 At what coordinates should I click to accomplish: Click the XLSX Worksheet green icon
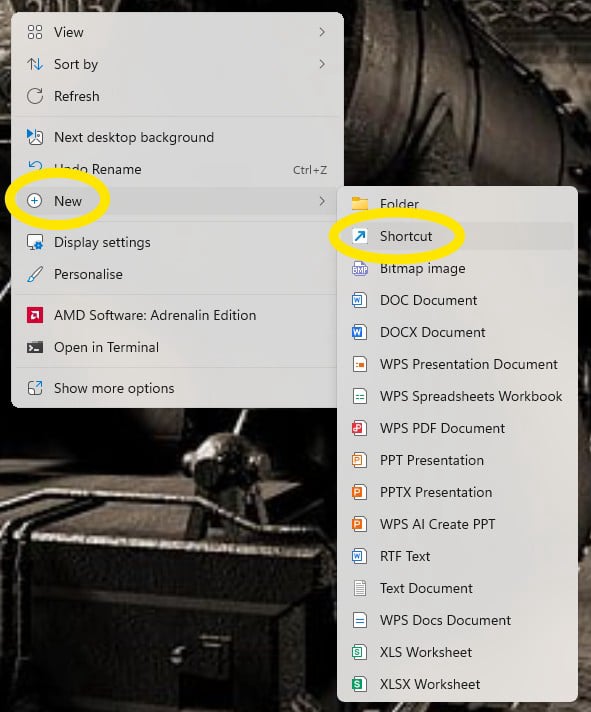359,684
